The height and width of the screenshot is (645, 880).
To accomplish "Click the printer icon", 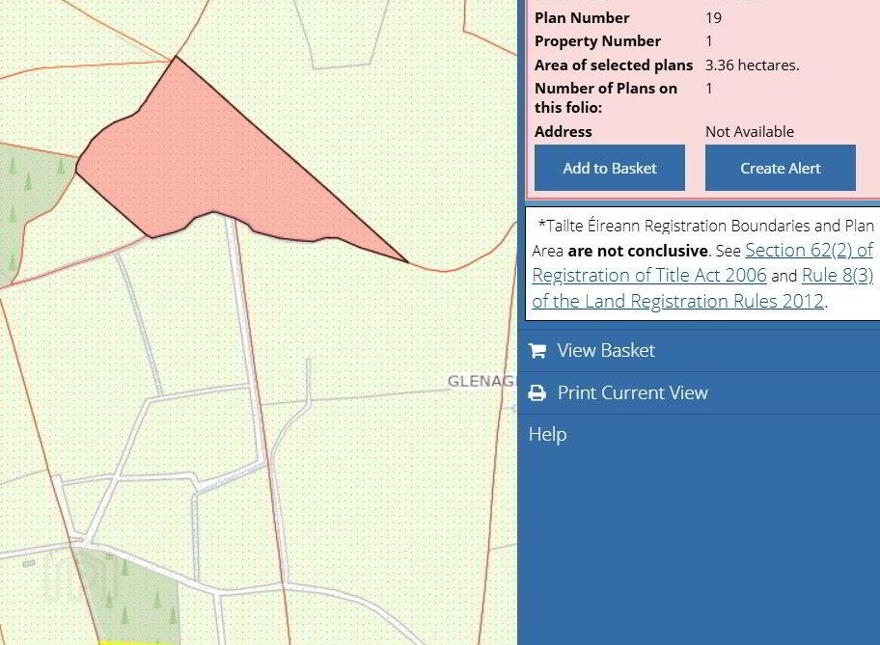I will (x=537, y=393).
